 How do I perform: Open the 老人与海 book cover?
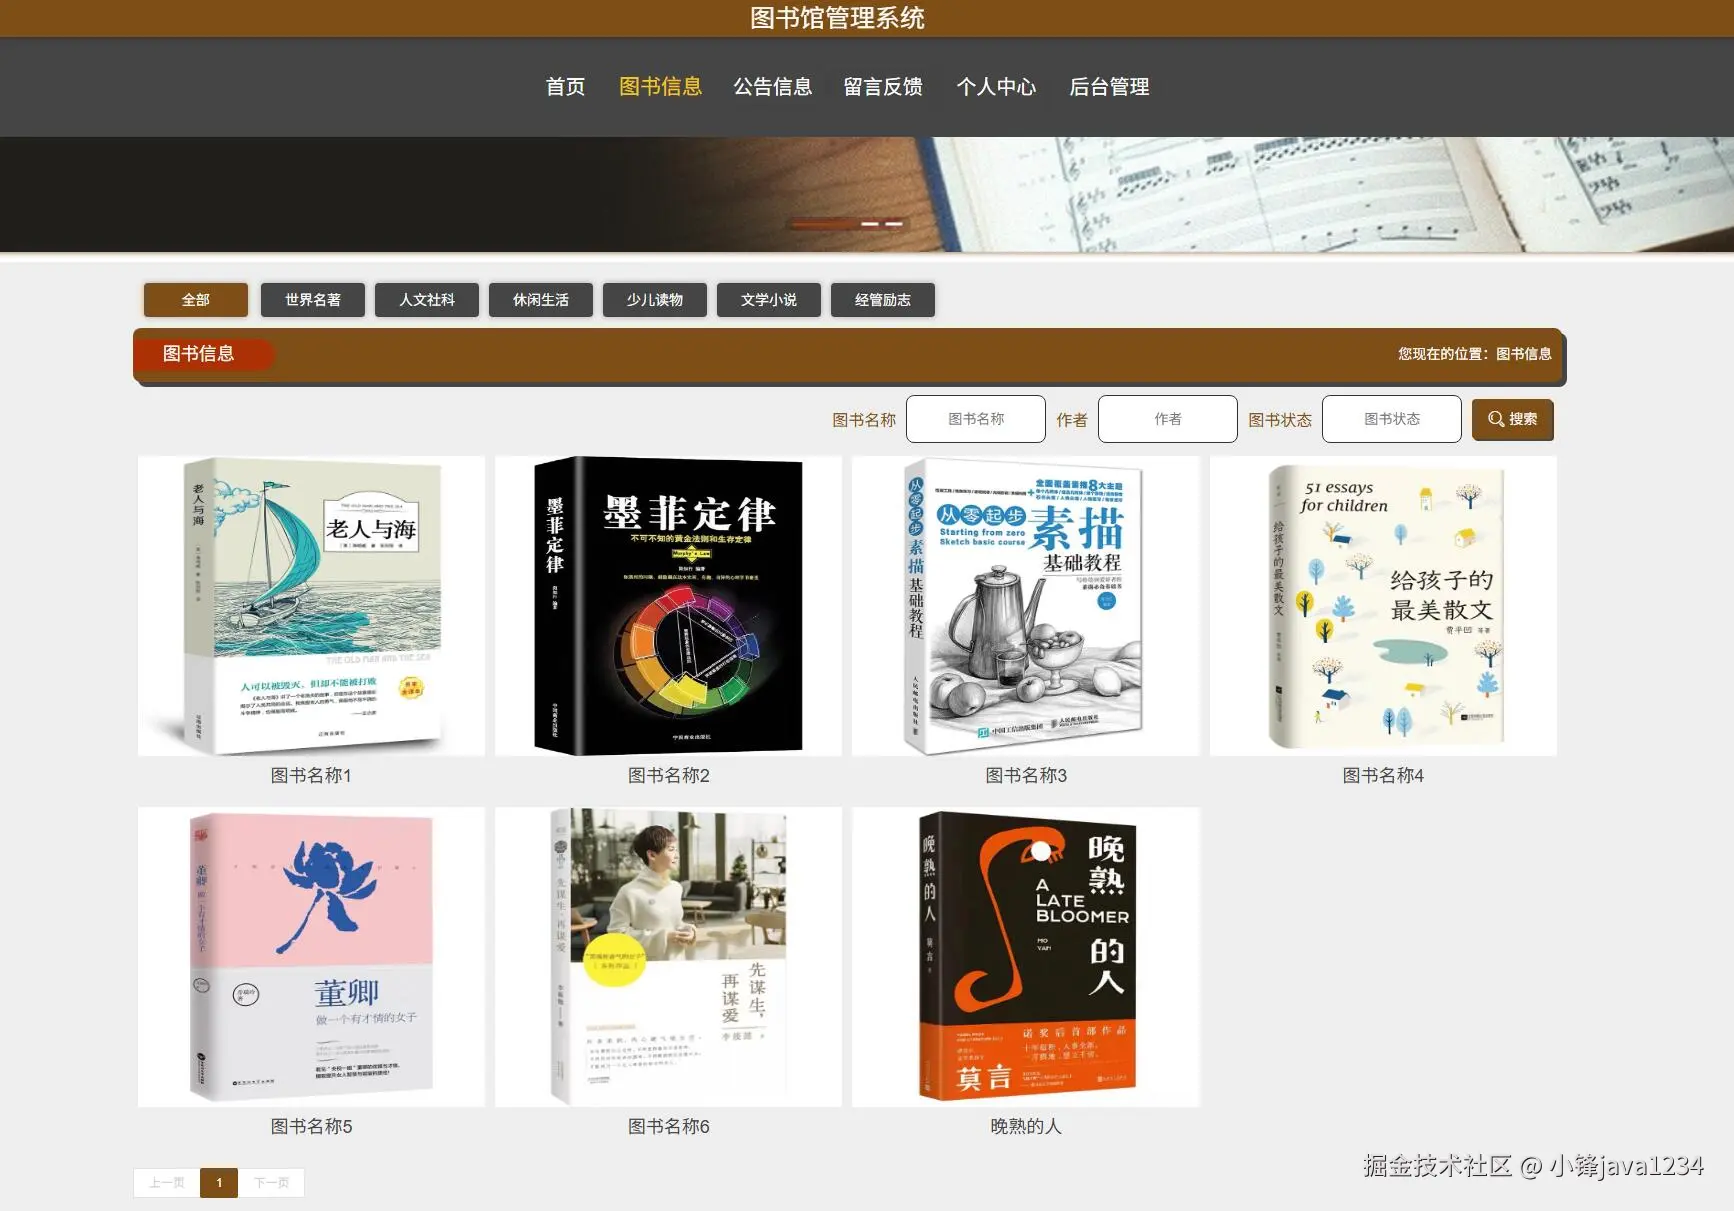(311, 606)
